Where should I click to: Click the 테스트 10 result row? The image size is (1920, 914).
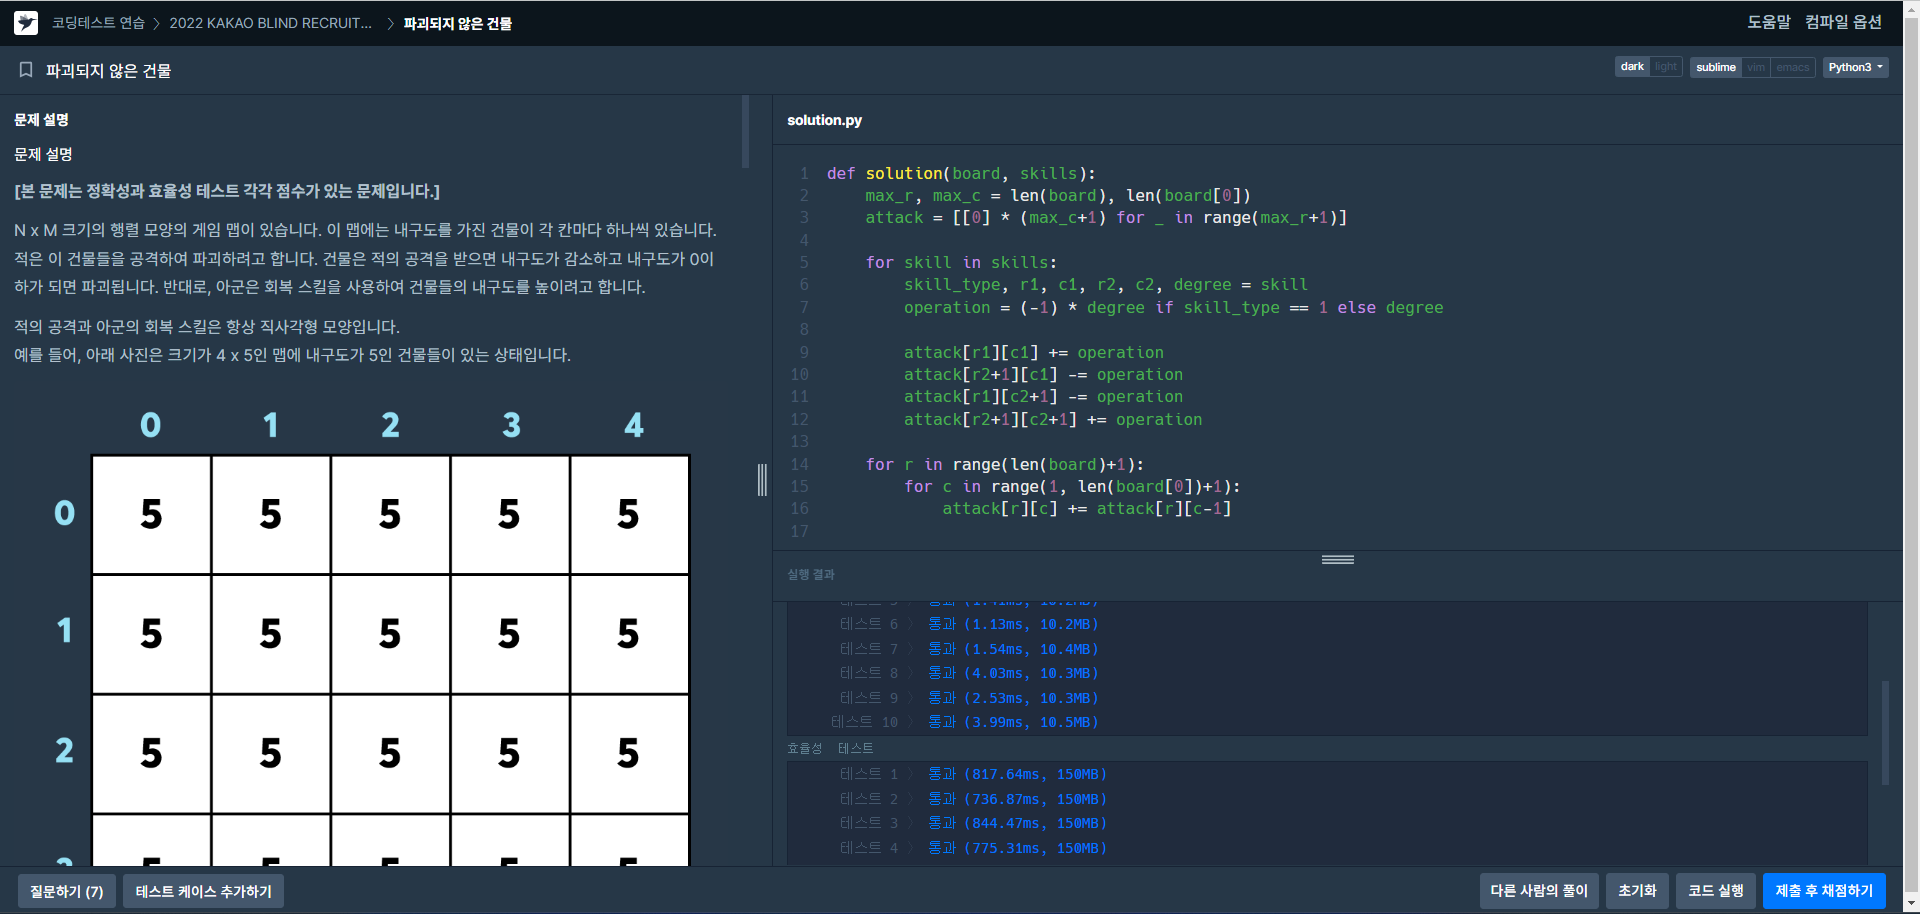tap(964, 722)
